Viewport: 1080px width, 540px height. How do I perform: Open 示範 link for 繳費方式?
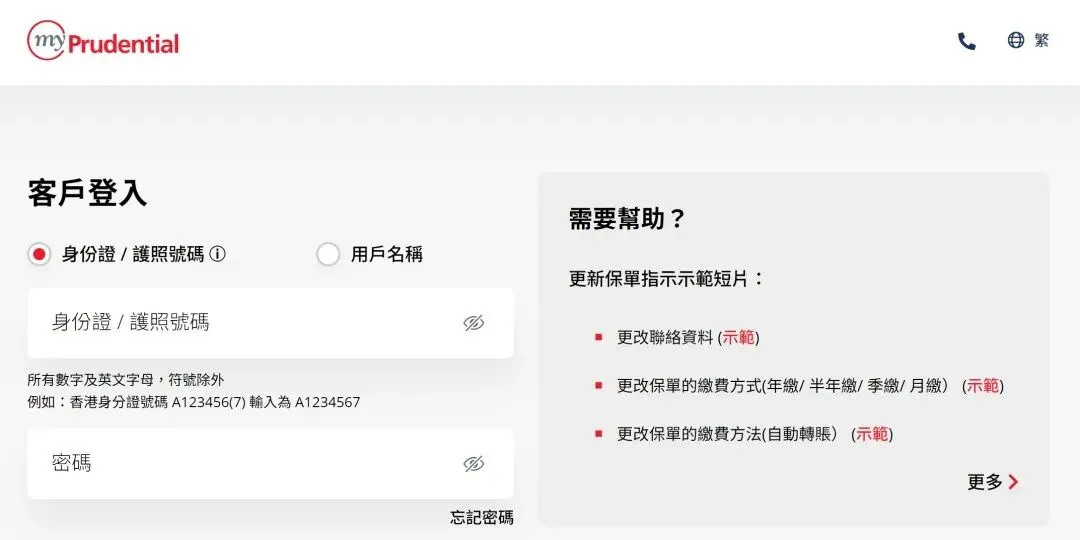(983, 386)
